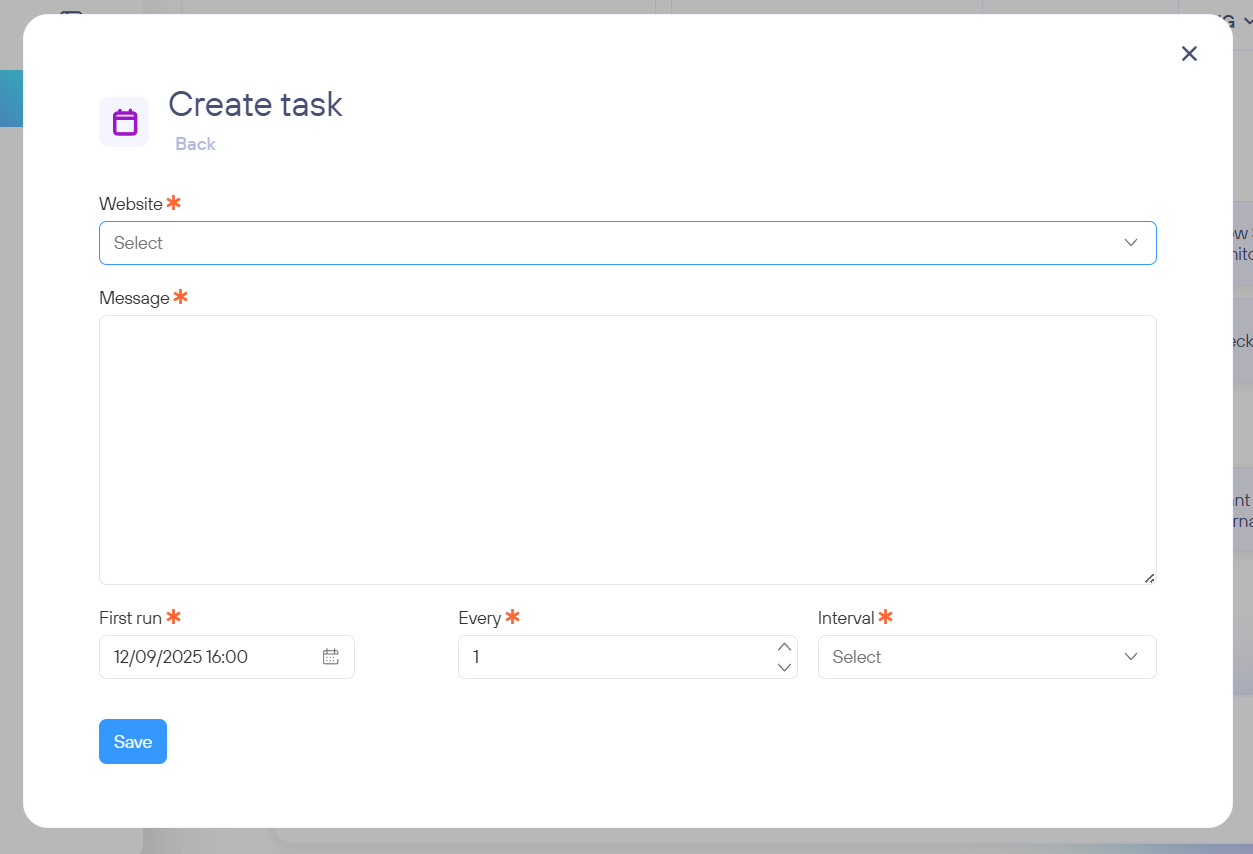The height and width of the screenshot is (854, 1253).
Task: Click the Website dropdown chevron arrow
Action: 1131,243
